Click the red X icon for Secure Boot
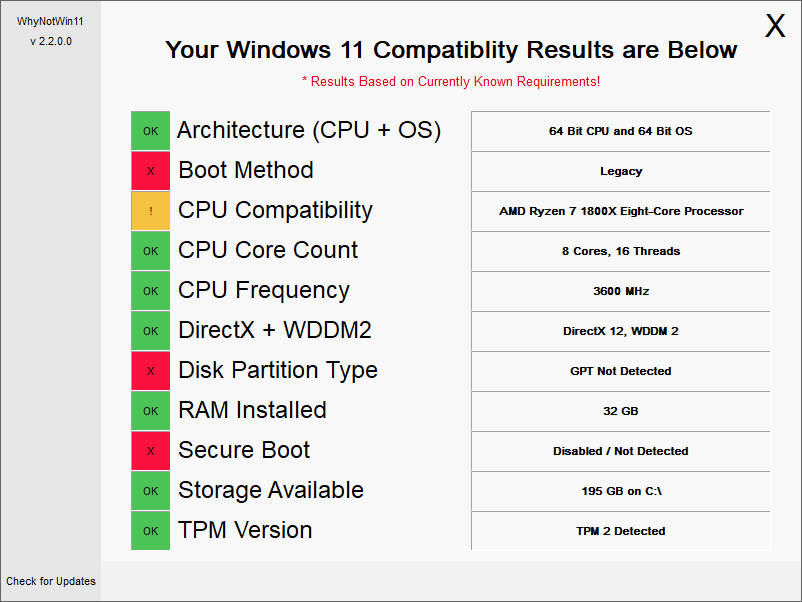 [150, 451]
